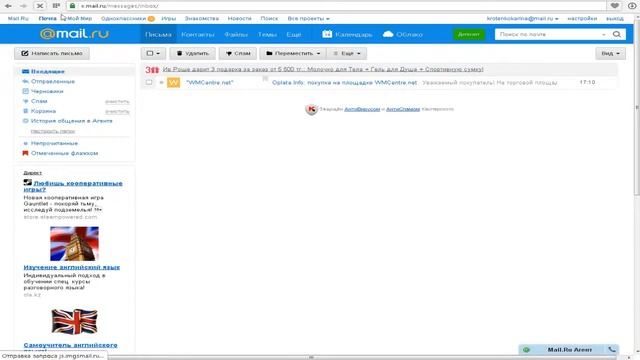Screen dimensions: 640x360
Task: Open Облако cloud storage
Action: point(403,34)
